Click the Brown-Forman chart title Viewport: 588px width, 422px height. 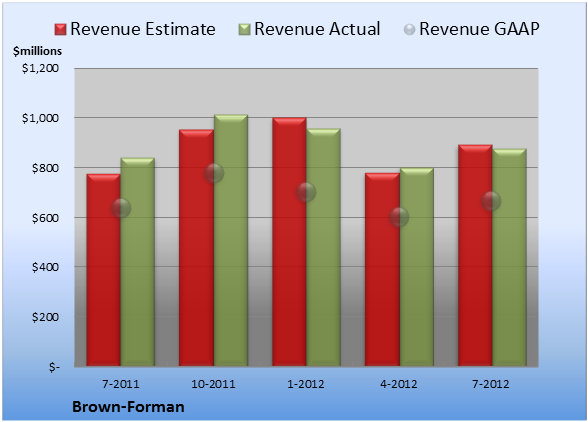128,407
